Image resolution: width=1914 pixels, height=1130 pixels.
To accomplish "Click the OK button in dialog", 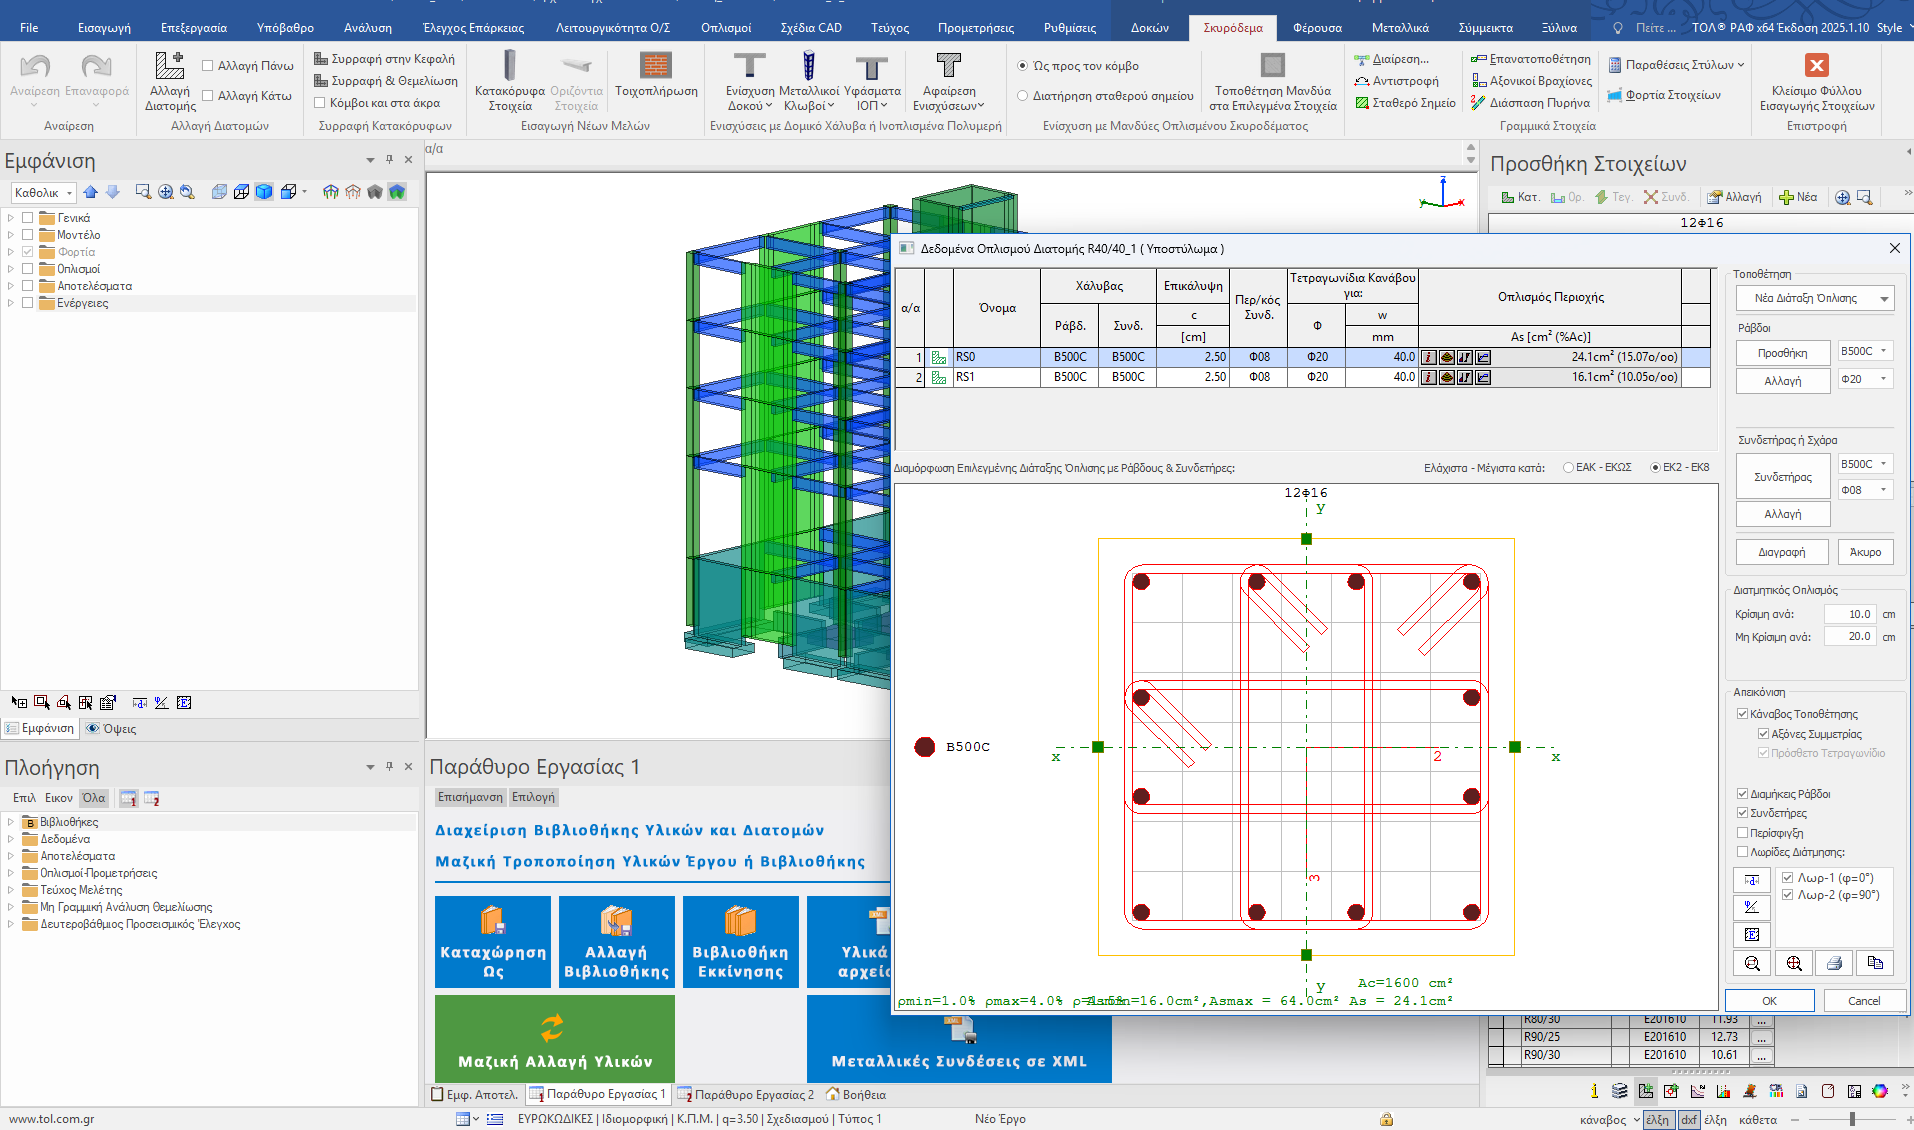I will (1769, 1001).
